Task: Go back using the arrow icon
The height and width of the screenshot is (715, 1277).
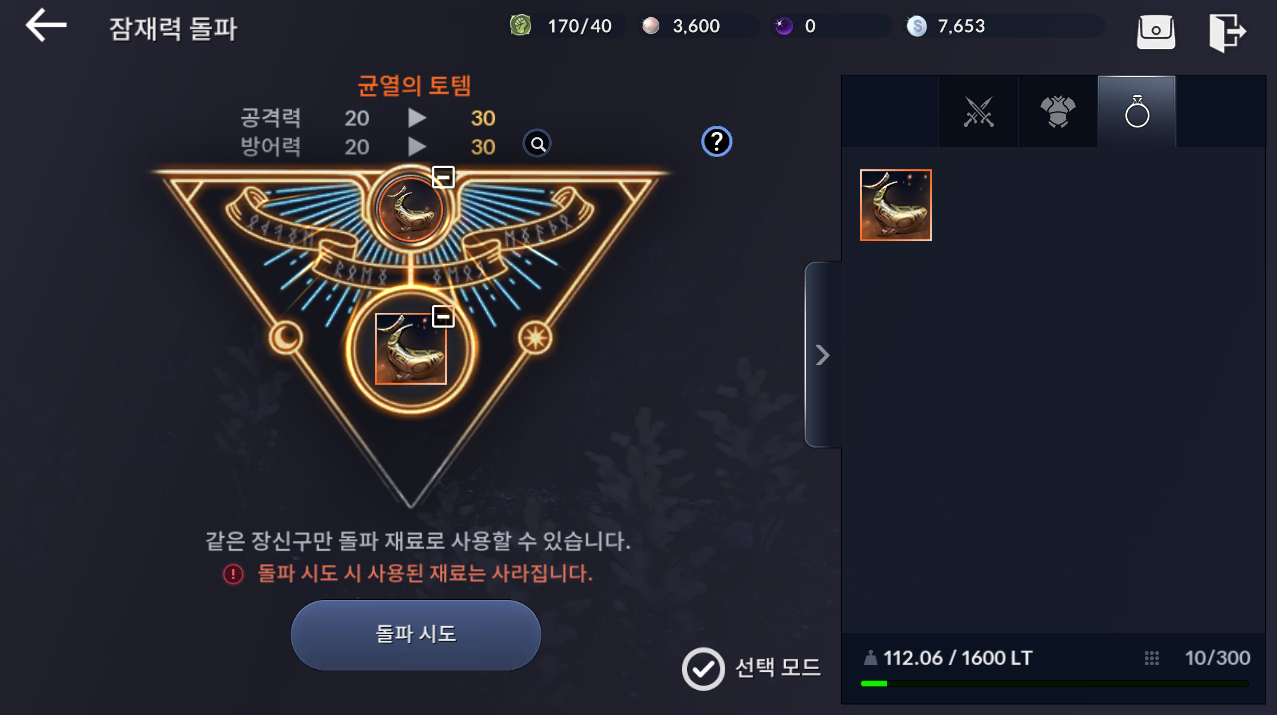Action: coord(46,26)
